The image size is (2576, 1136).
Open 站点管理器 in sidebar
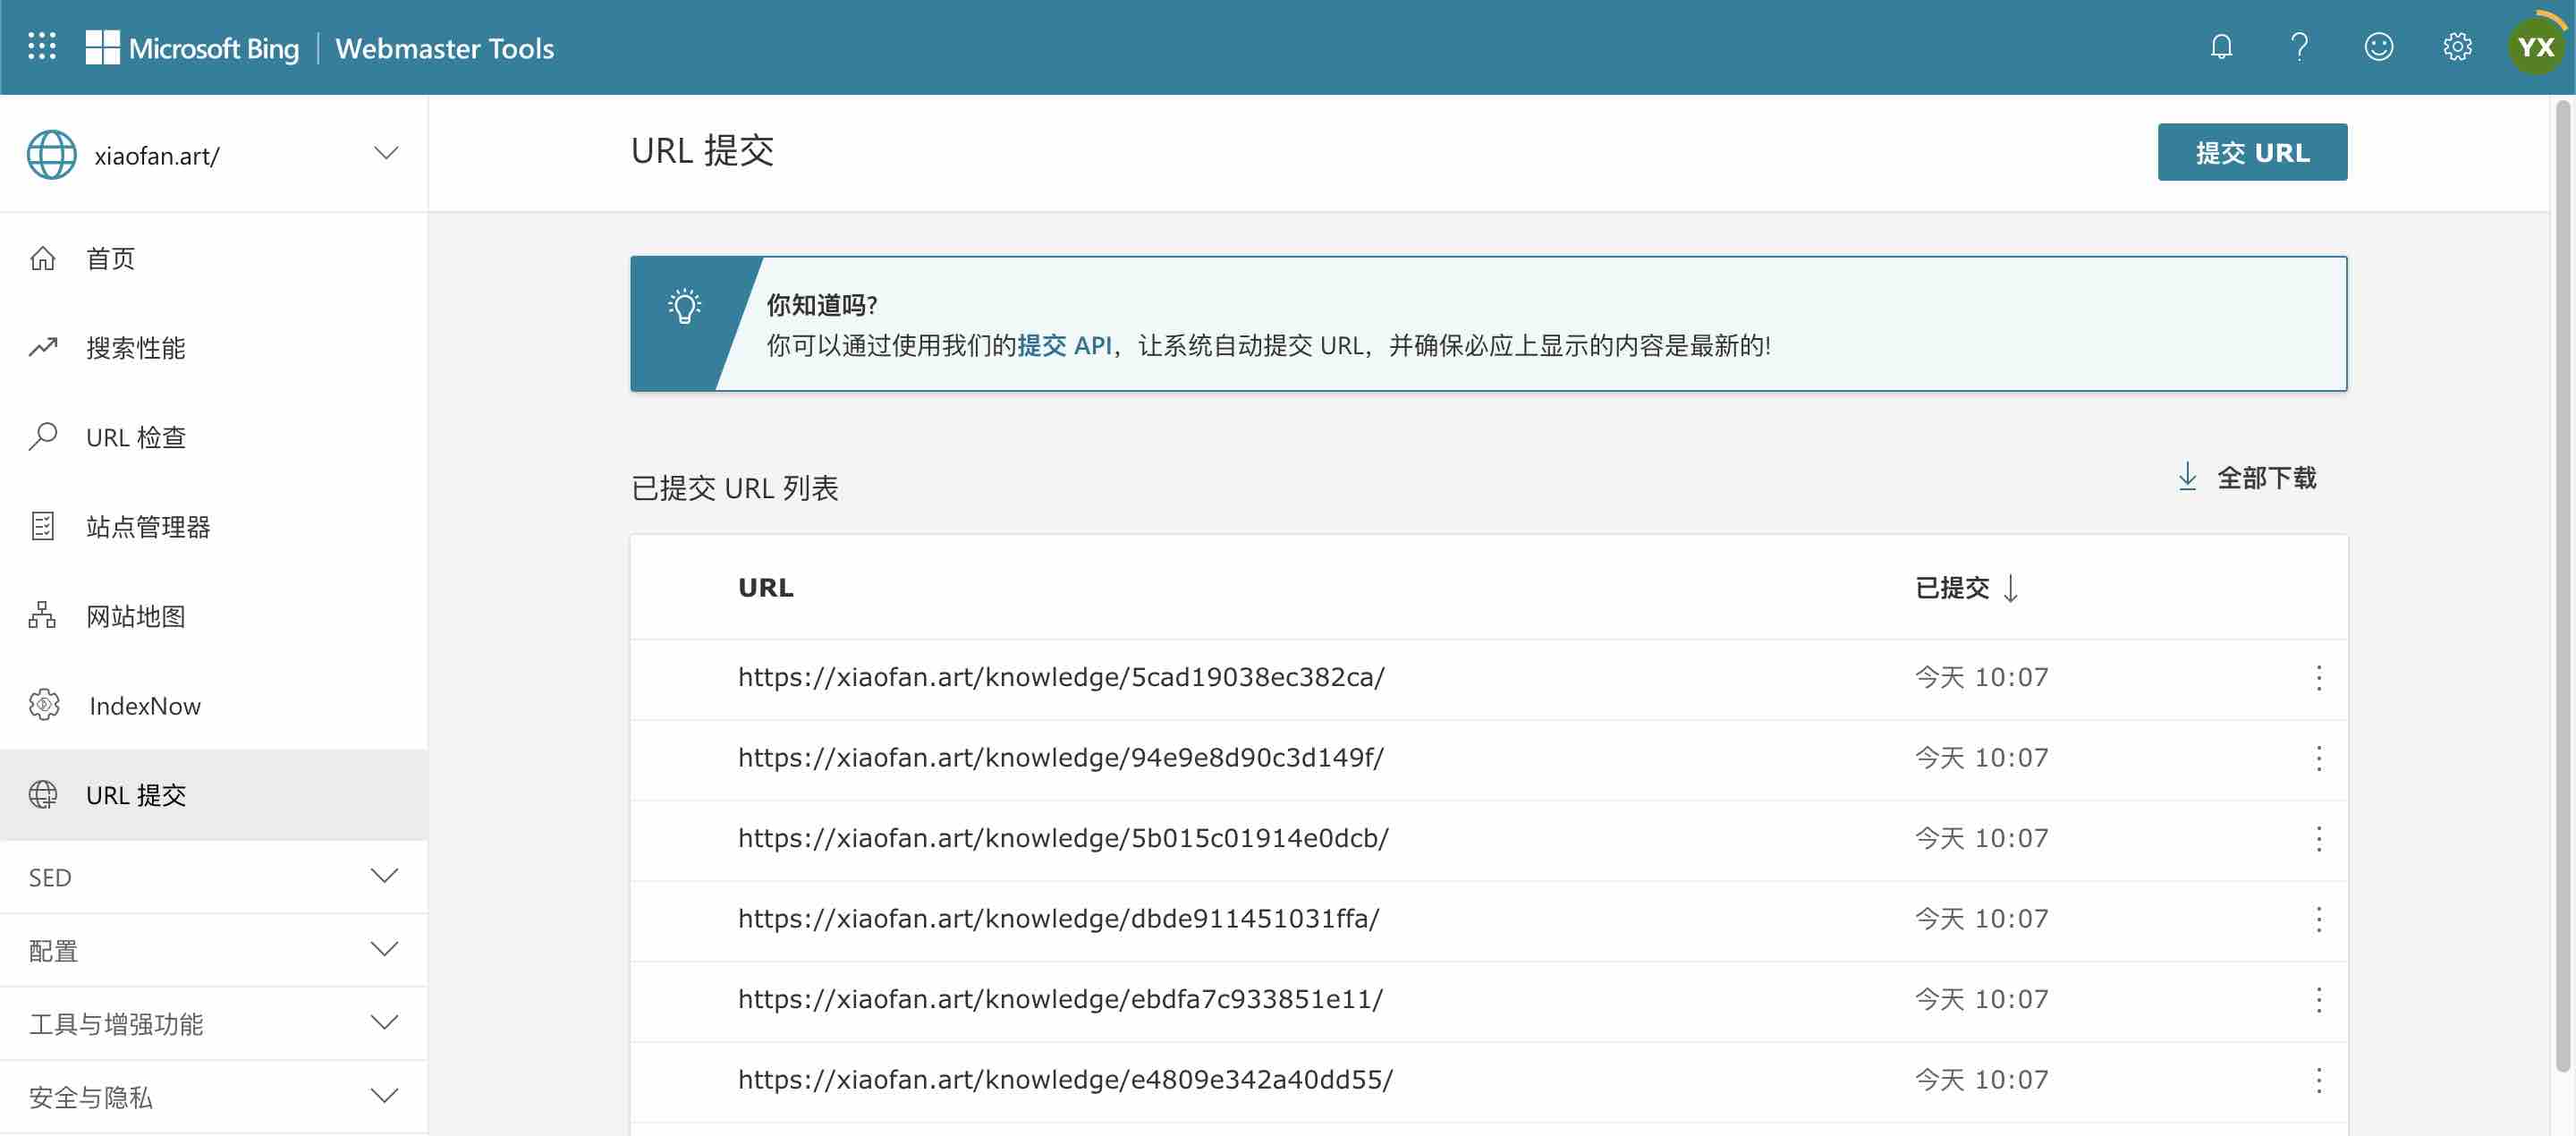pyautogui.click(x=148, y=527)
